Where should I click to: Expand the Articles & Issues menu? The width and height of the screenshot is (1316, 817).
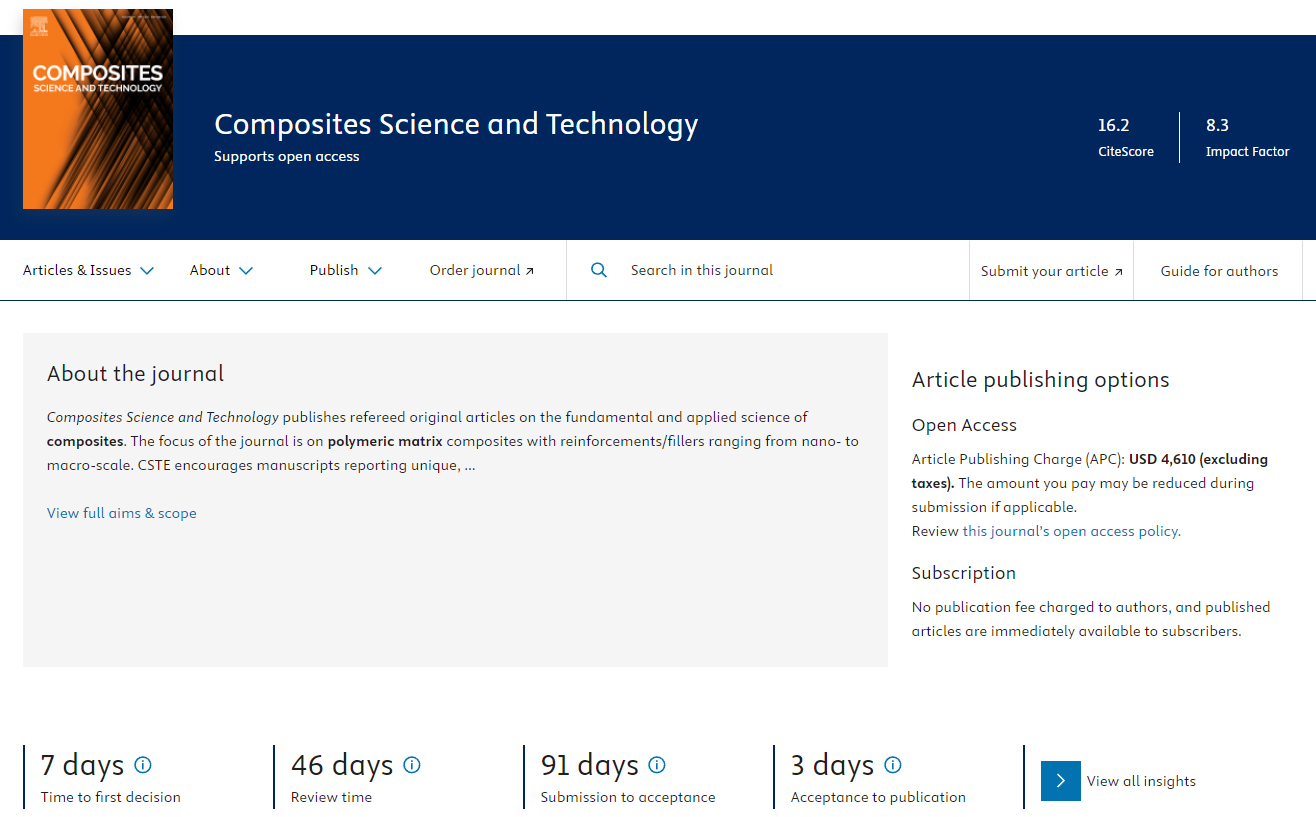[x=88, y=270]
